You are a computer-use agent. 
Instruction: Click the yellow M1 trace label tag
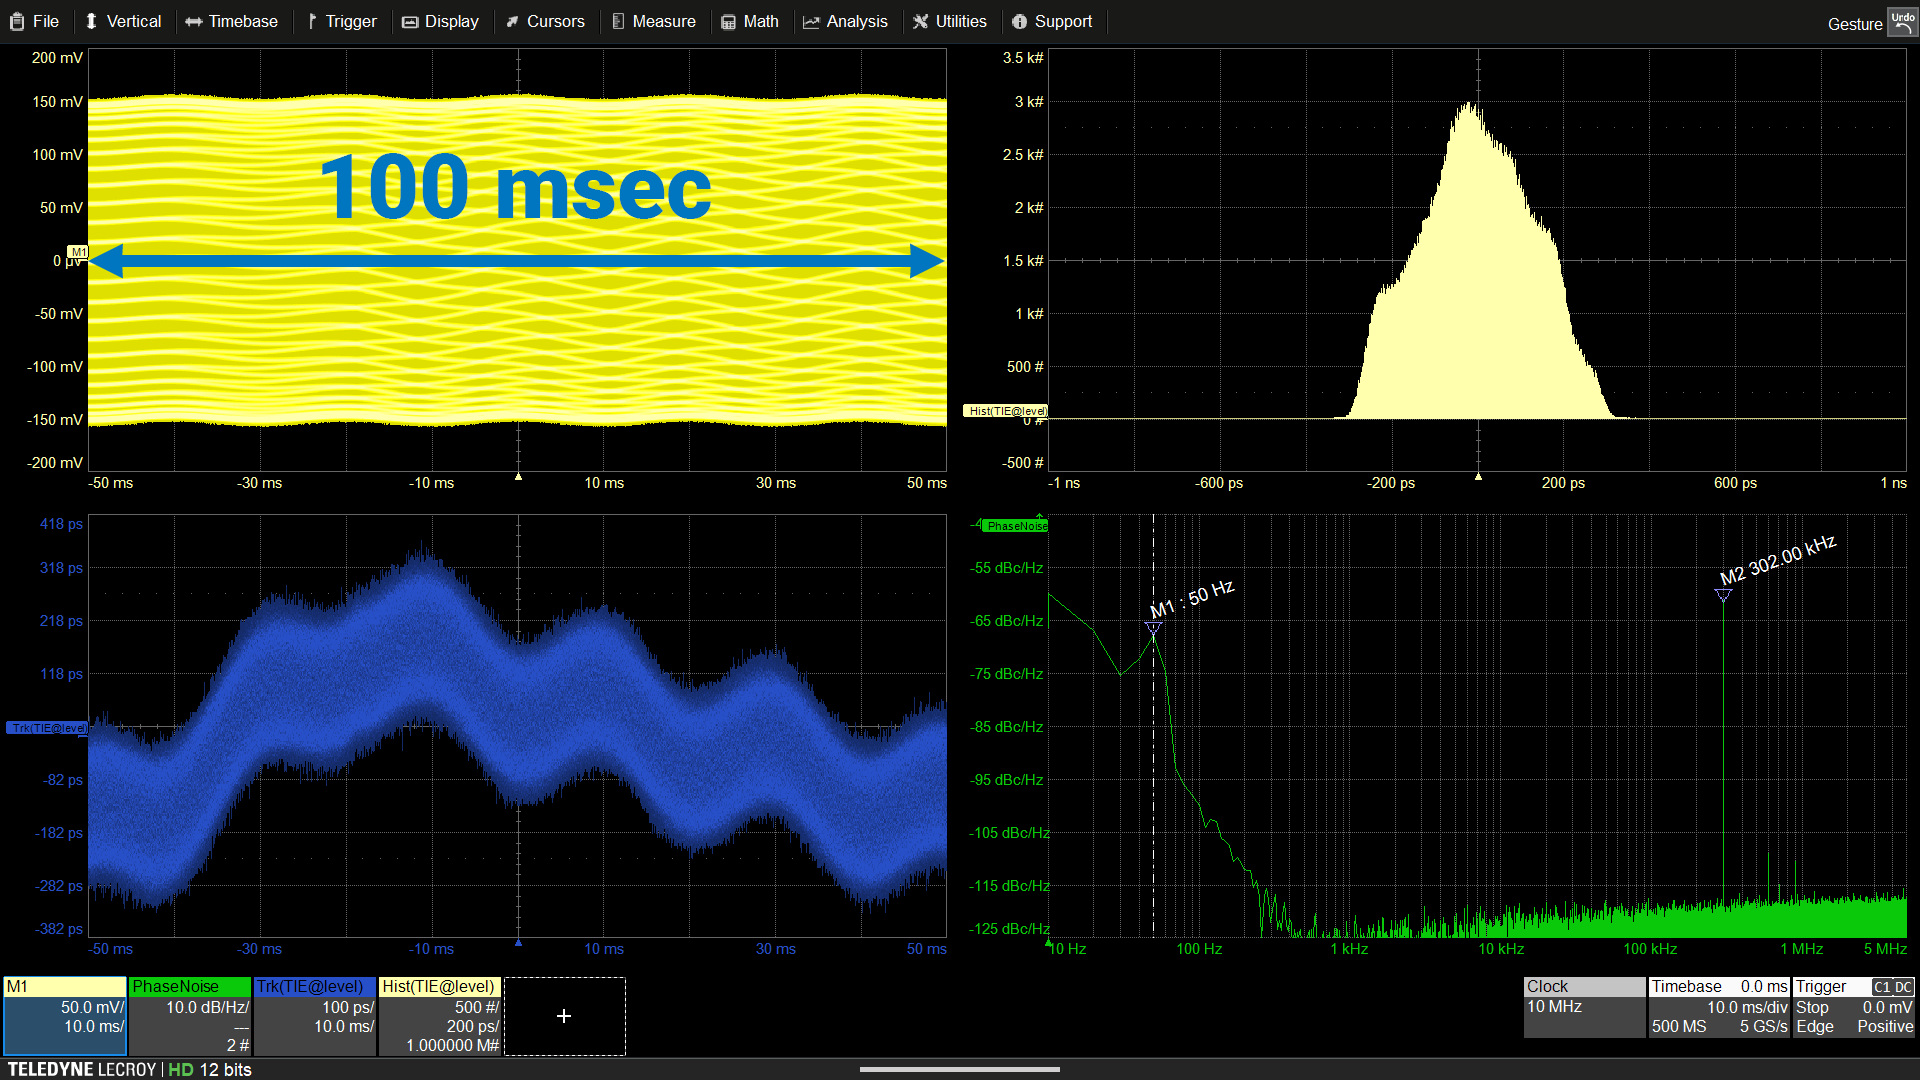78,252
